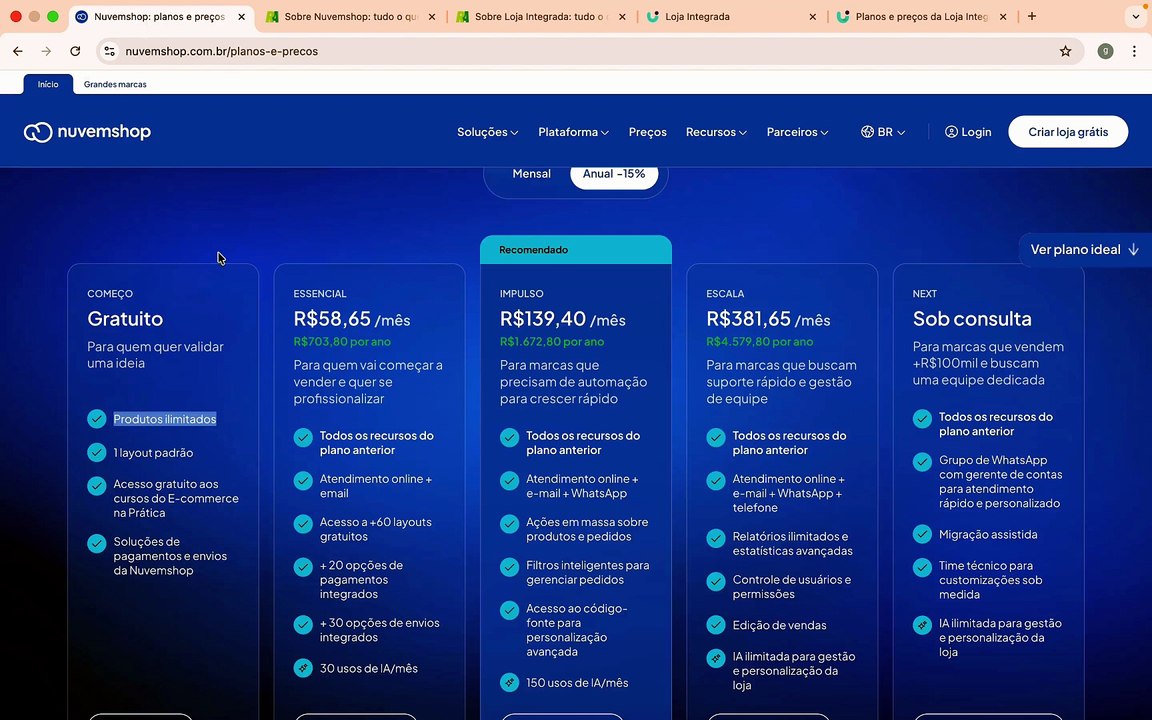Screen dimensions: 1152x720
Task: Click the globe language icon
Action: tap(868, 132)
